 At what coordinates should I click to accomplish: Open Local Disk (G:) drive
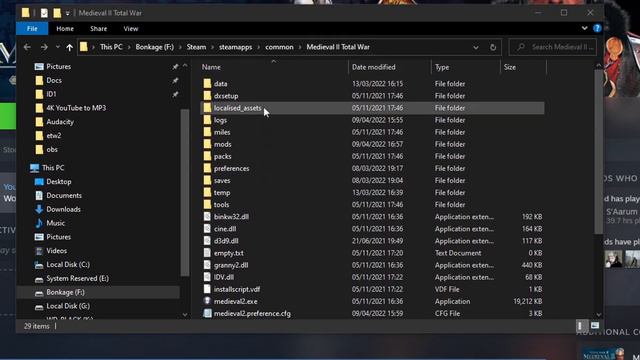click(68, 306)
